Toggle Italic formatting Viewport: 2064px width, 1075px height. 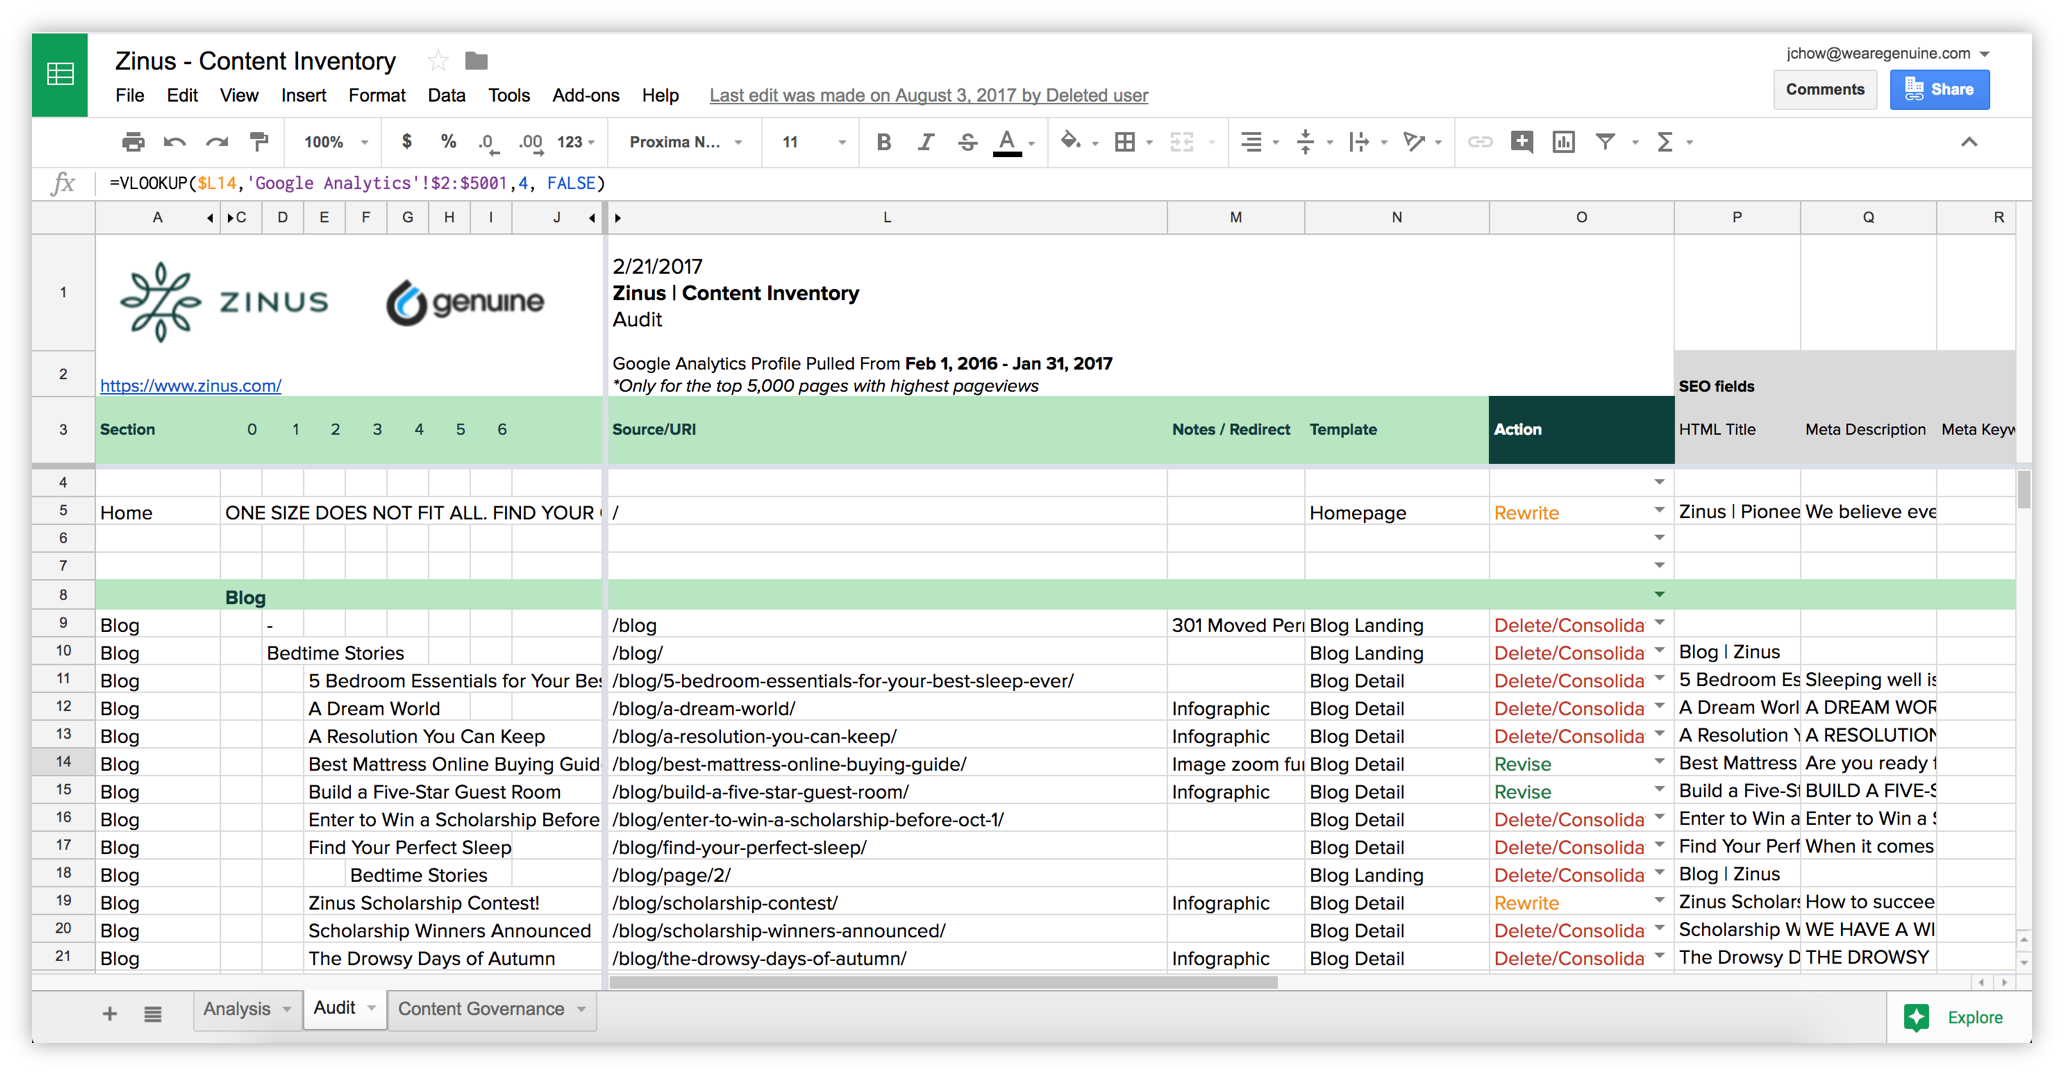925,142
